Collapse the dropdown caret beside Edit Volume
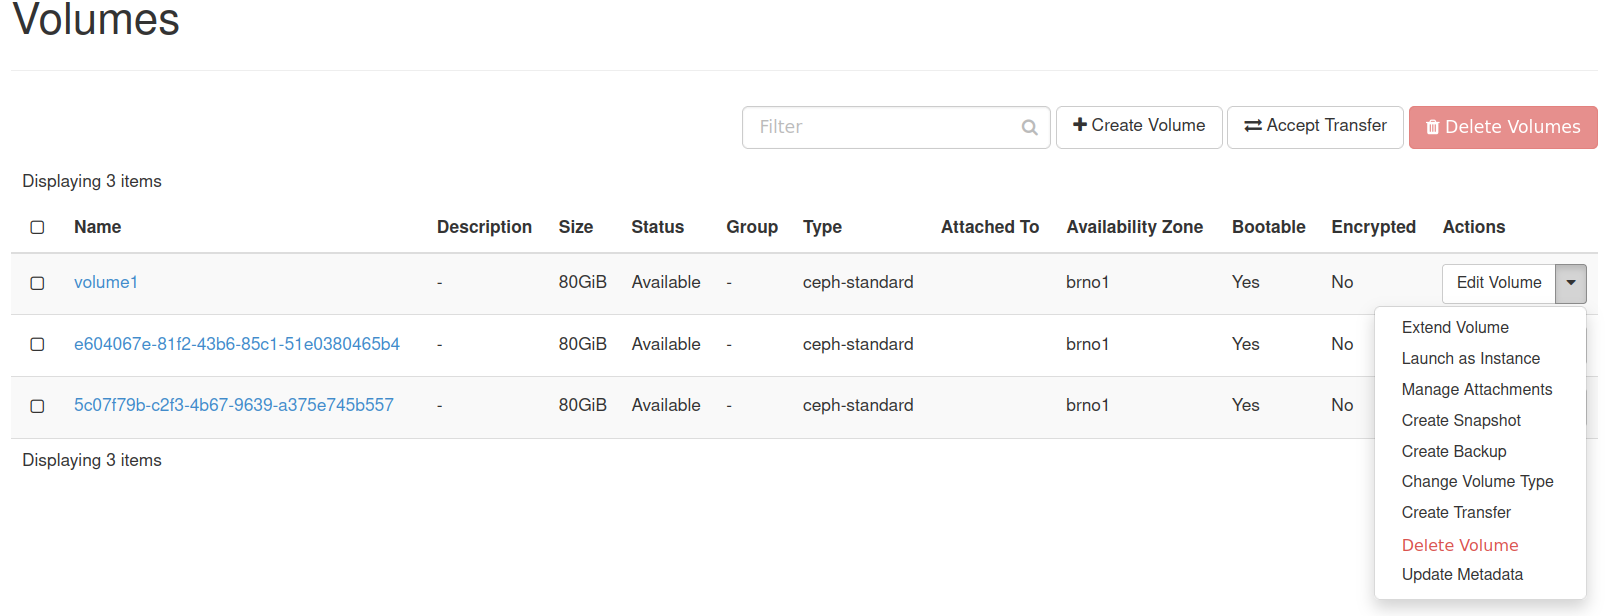This screenshot has width=1611, height=616. (1570, 283)
